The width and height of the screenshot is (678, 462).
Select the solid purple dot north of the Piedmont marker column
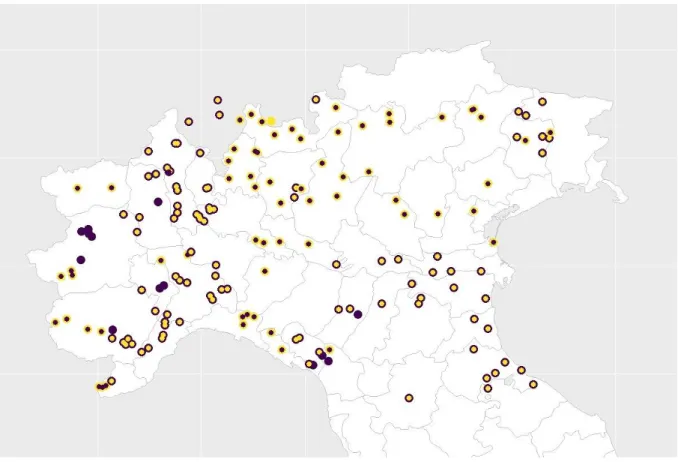pyautogui.click(x=158, y=202)
